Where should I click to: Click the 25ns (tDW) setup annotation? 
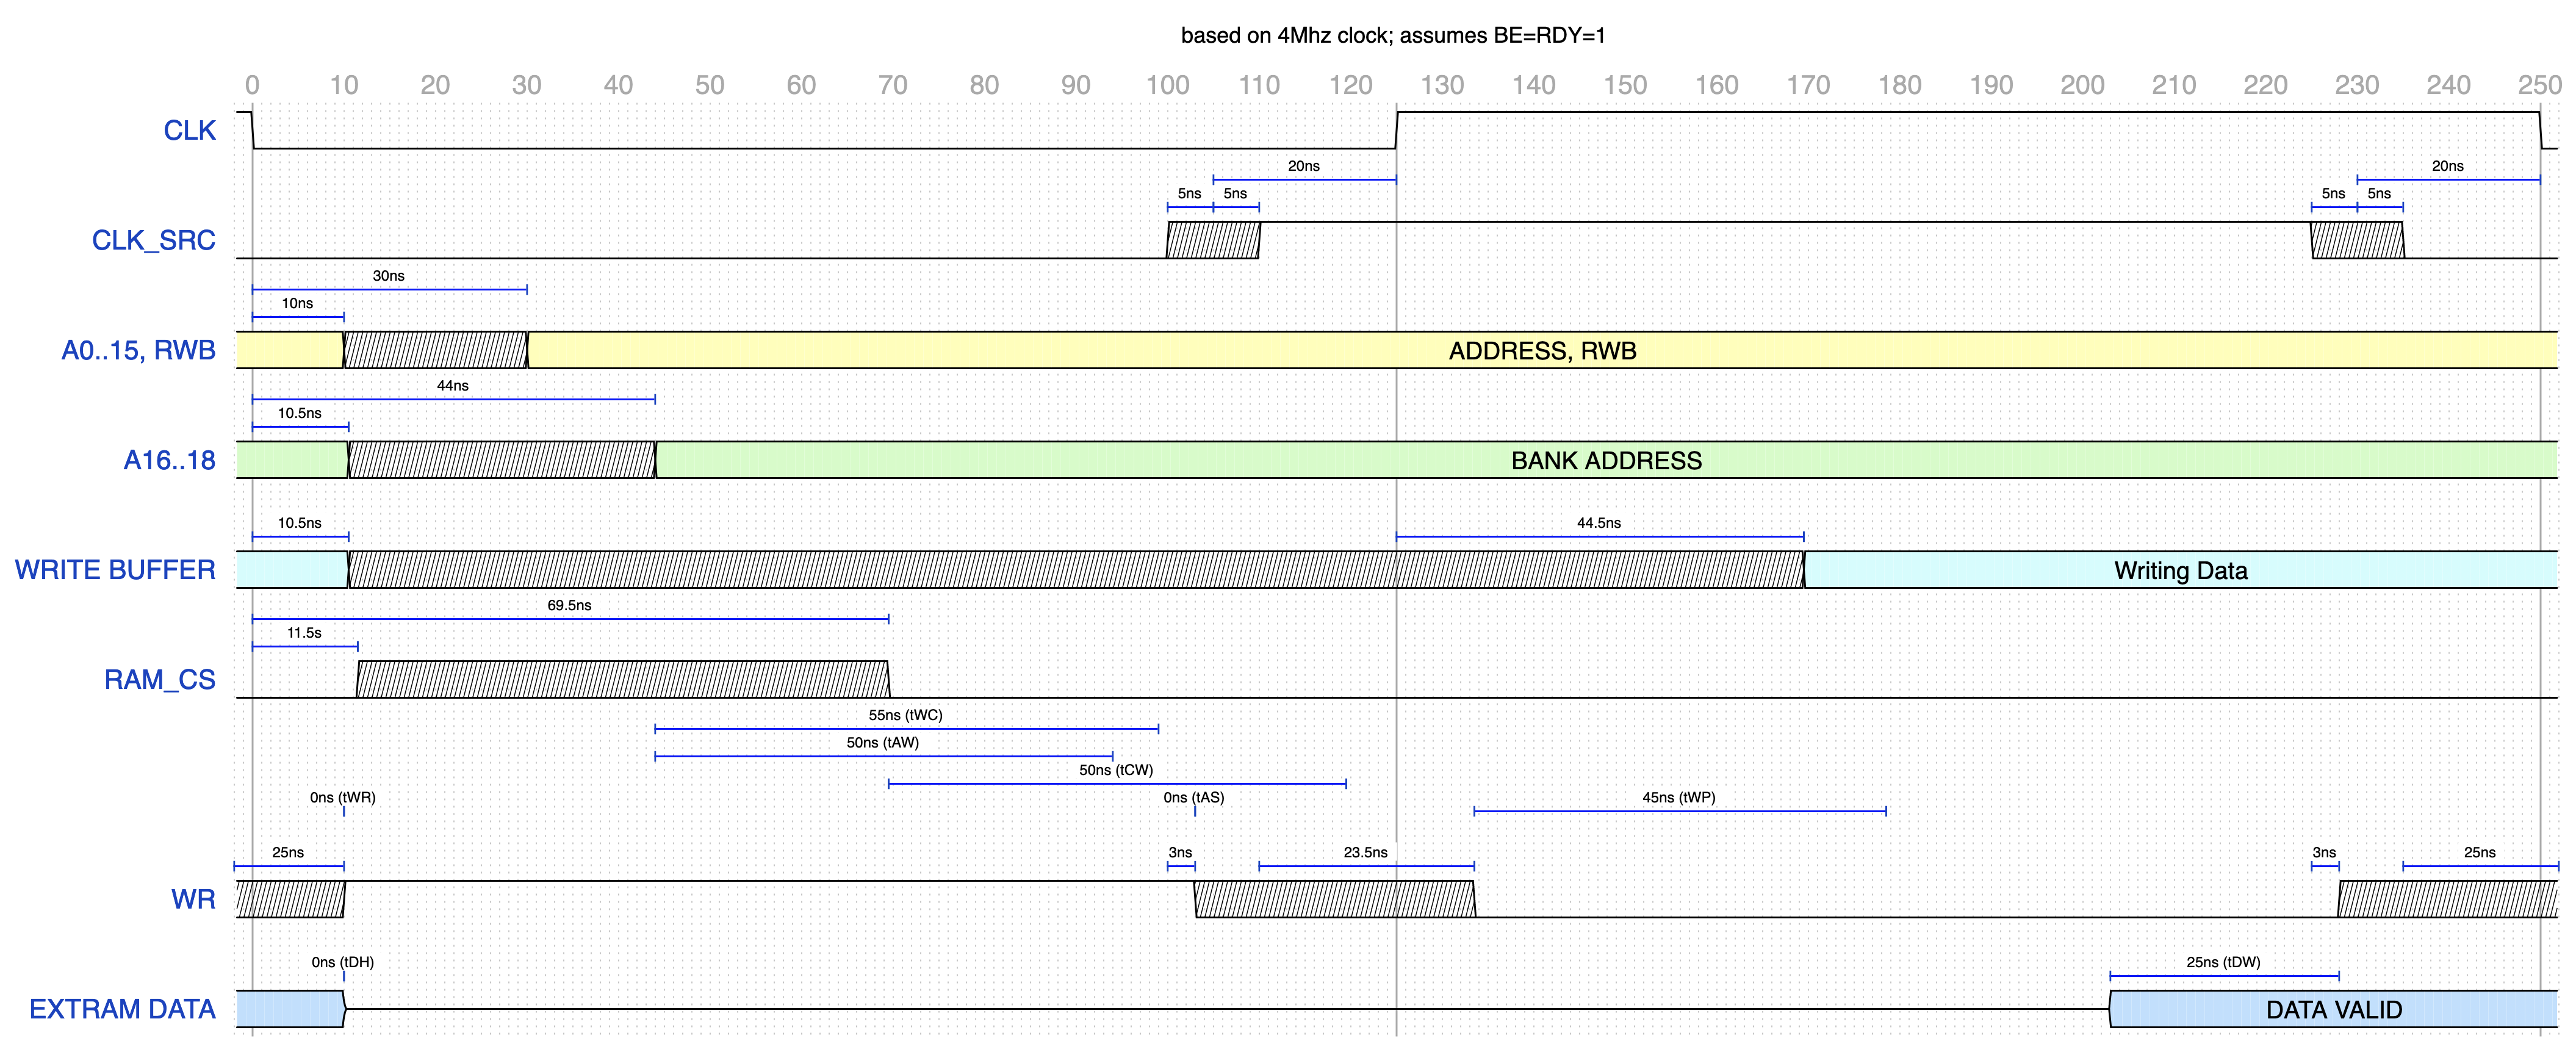pos(2223,962)
